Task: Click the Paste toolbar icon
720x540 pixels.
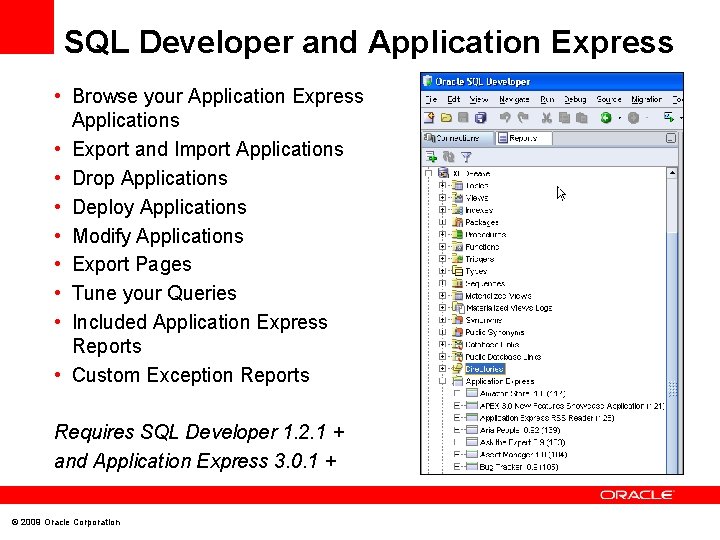Action: (x=582, y=118)
